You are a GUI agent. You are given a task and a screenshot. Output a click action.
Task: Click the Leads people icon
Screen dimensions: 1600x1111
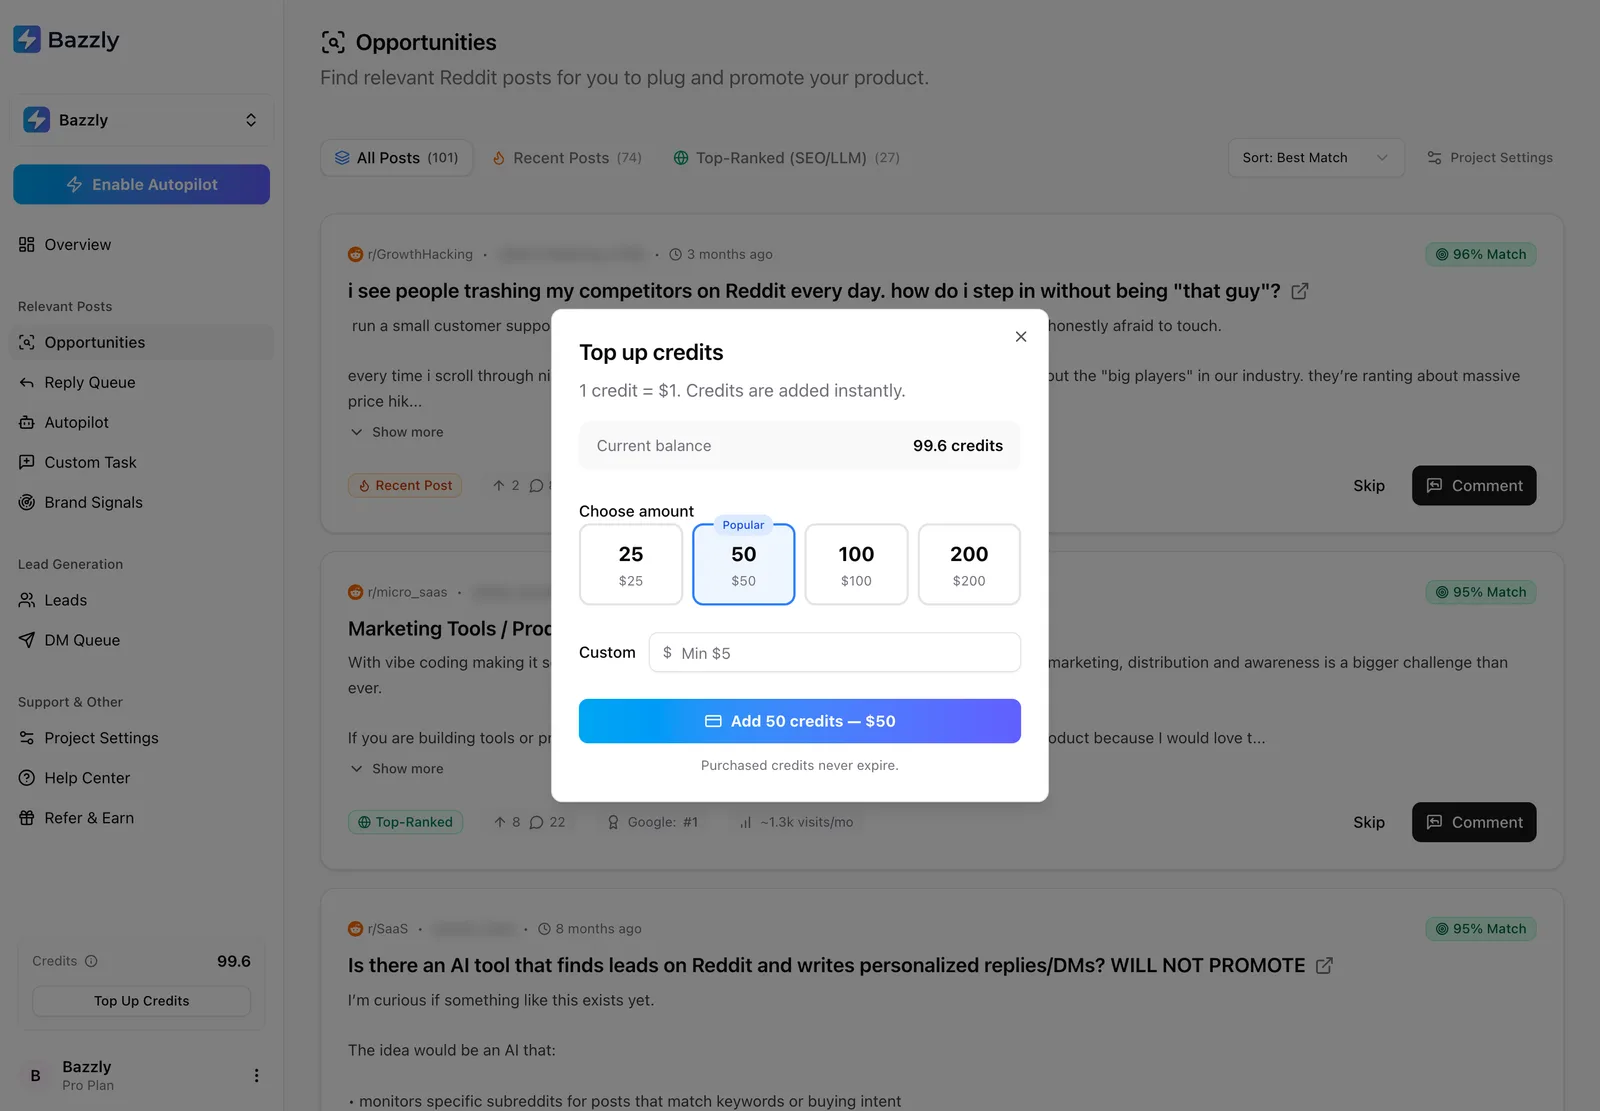[x=27, y=601]
